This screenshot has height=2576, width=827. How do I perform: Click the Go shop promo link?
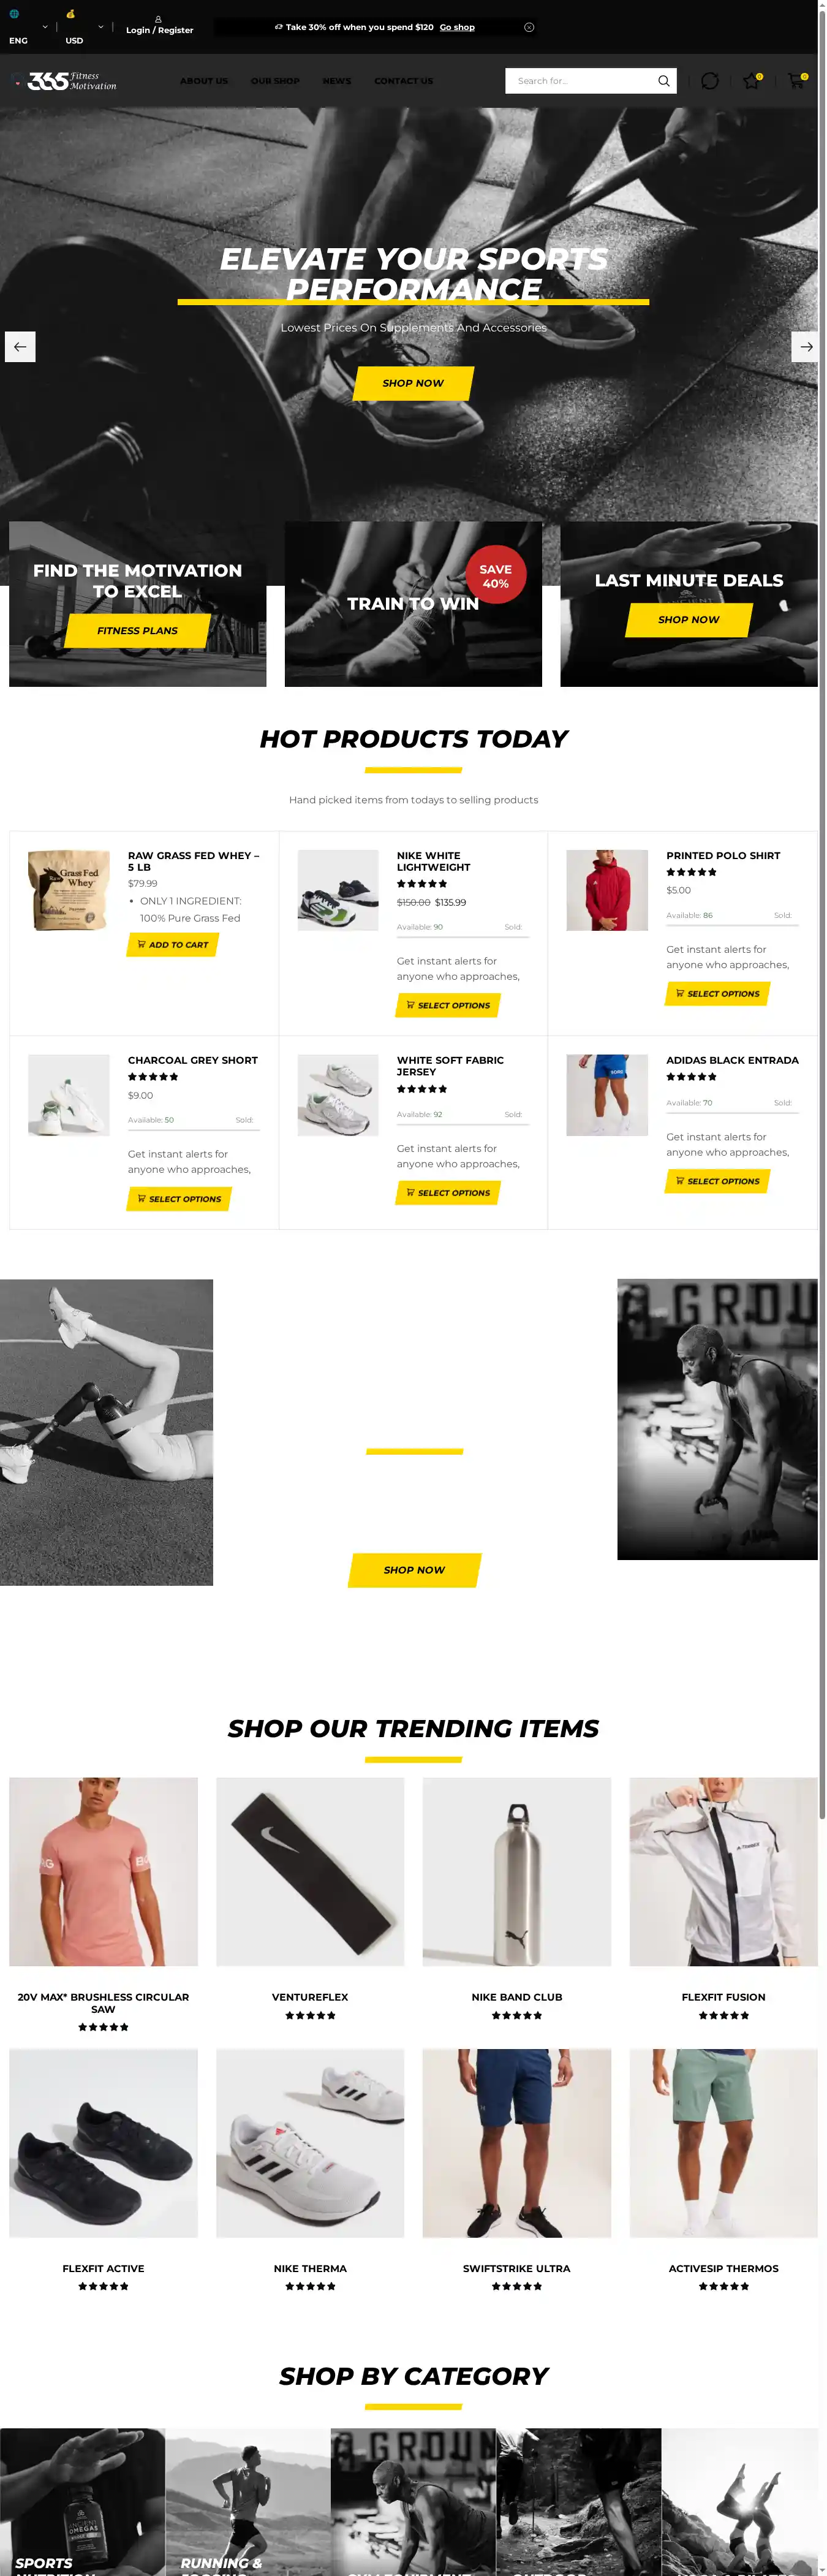coord(457,27)
